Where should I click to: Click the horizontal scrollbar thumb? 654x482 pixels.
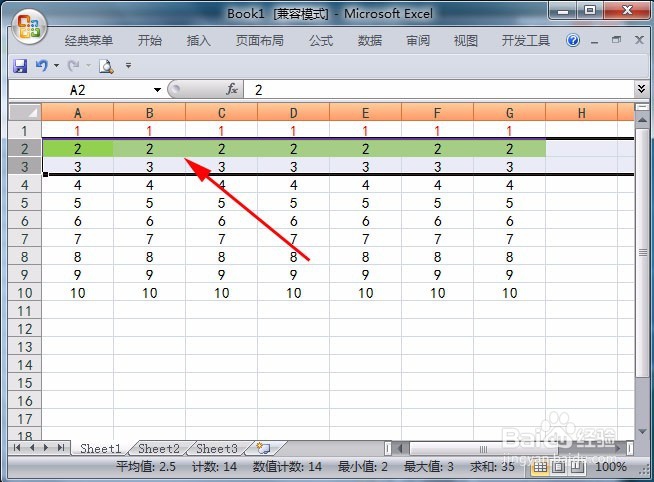[484, 449]
